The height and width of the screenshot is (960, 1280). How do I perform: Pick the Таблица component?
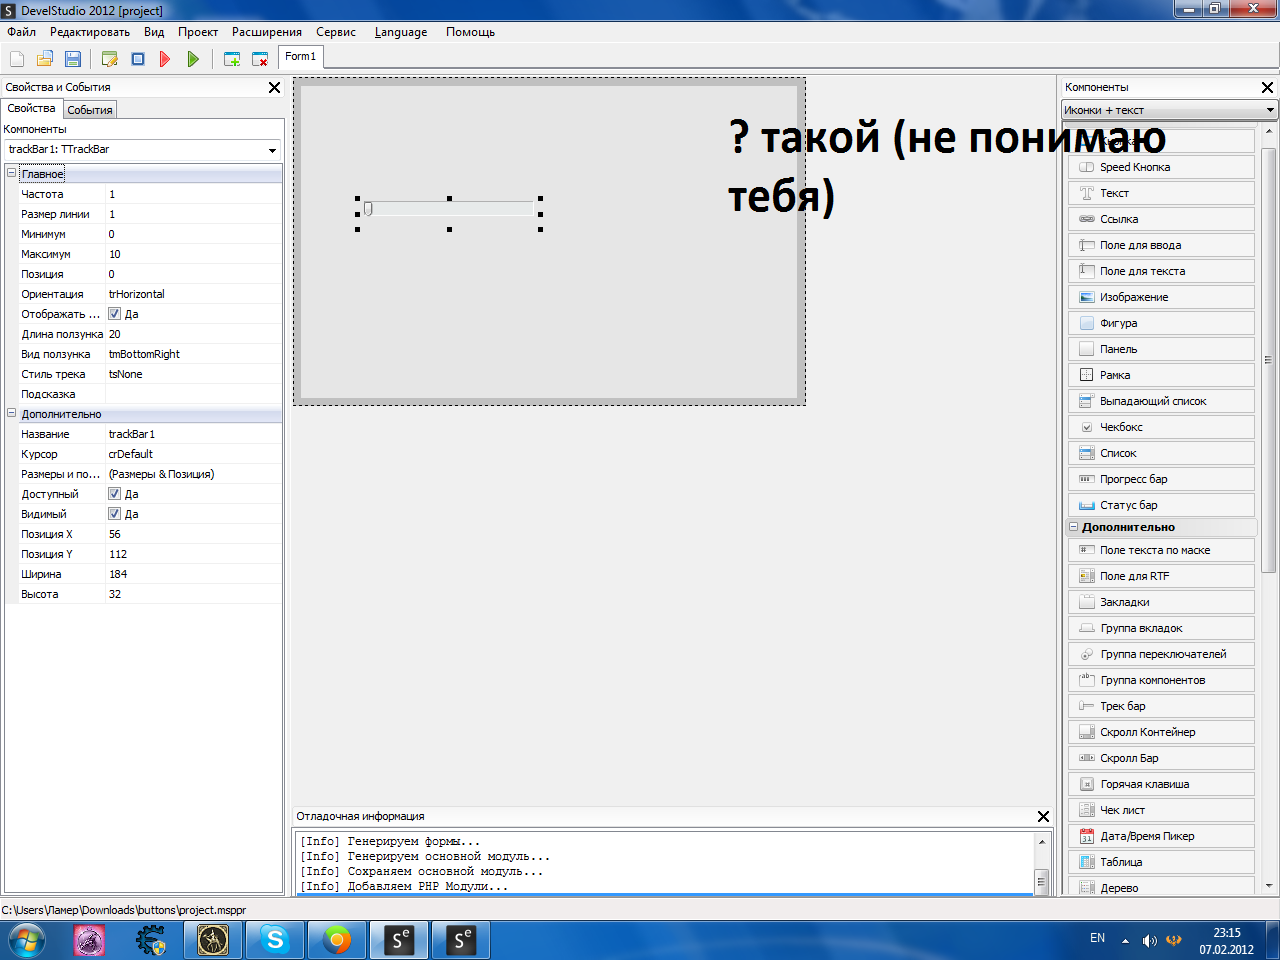[1161, 862]
